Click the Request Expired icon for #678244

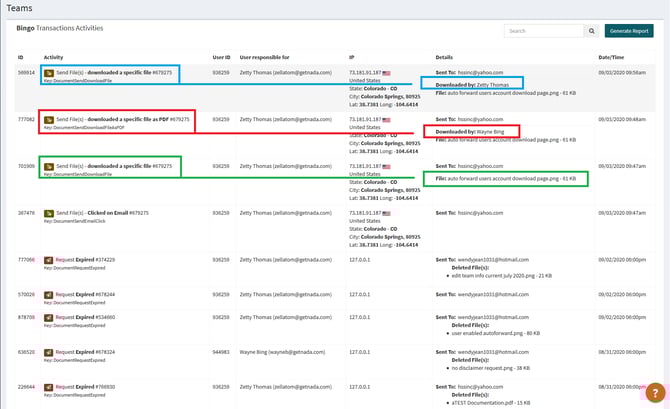[48, 294]
